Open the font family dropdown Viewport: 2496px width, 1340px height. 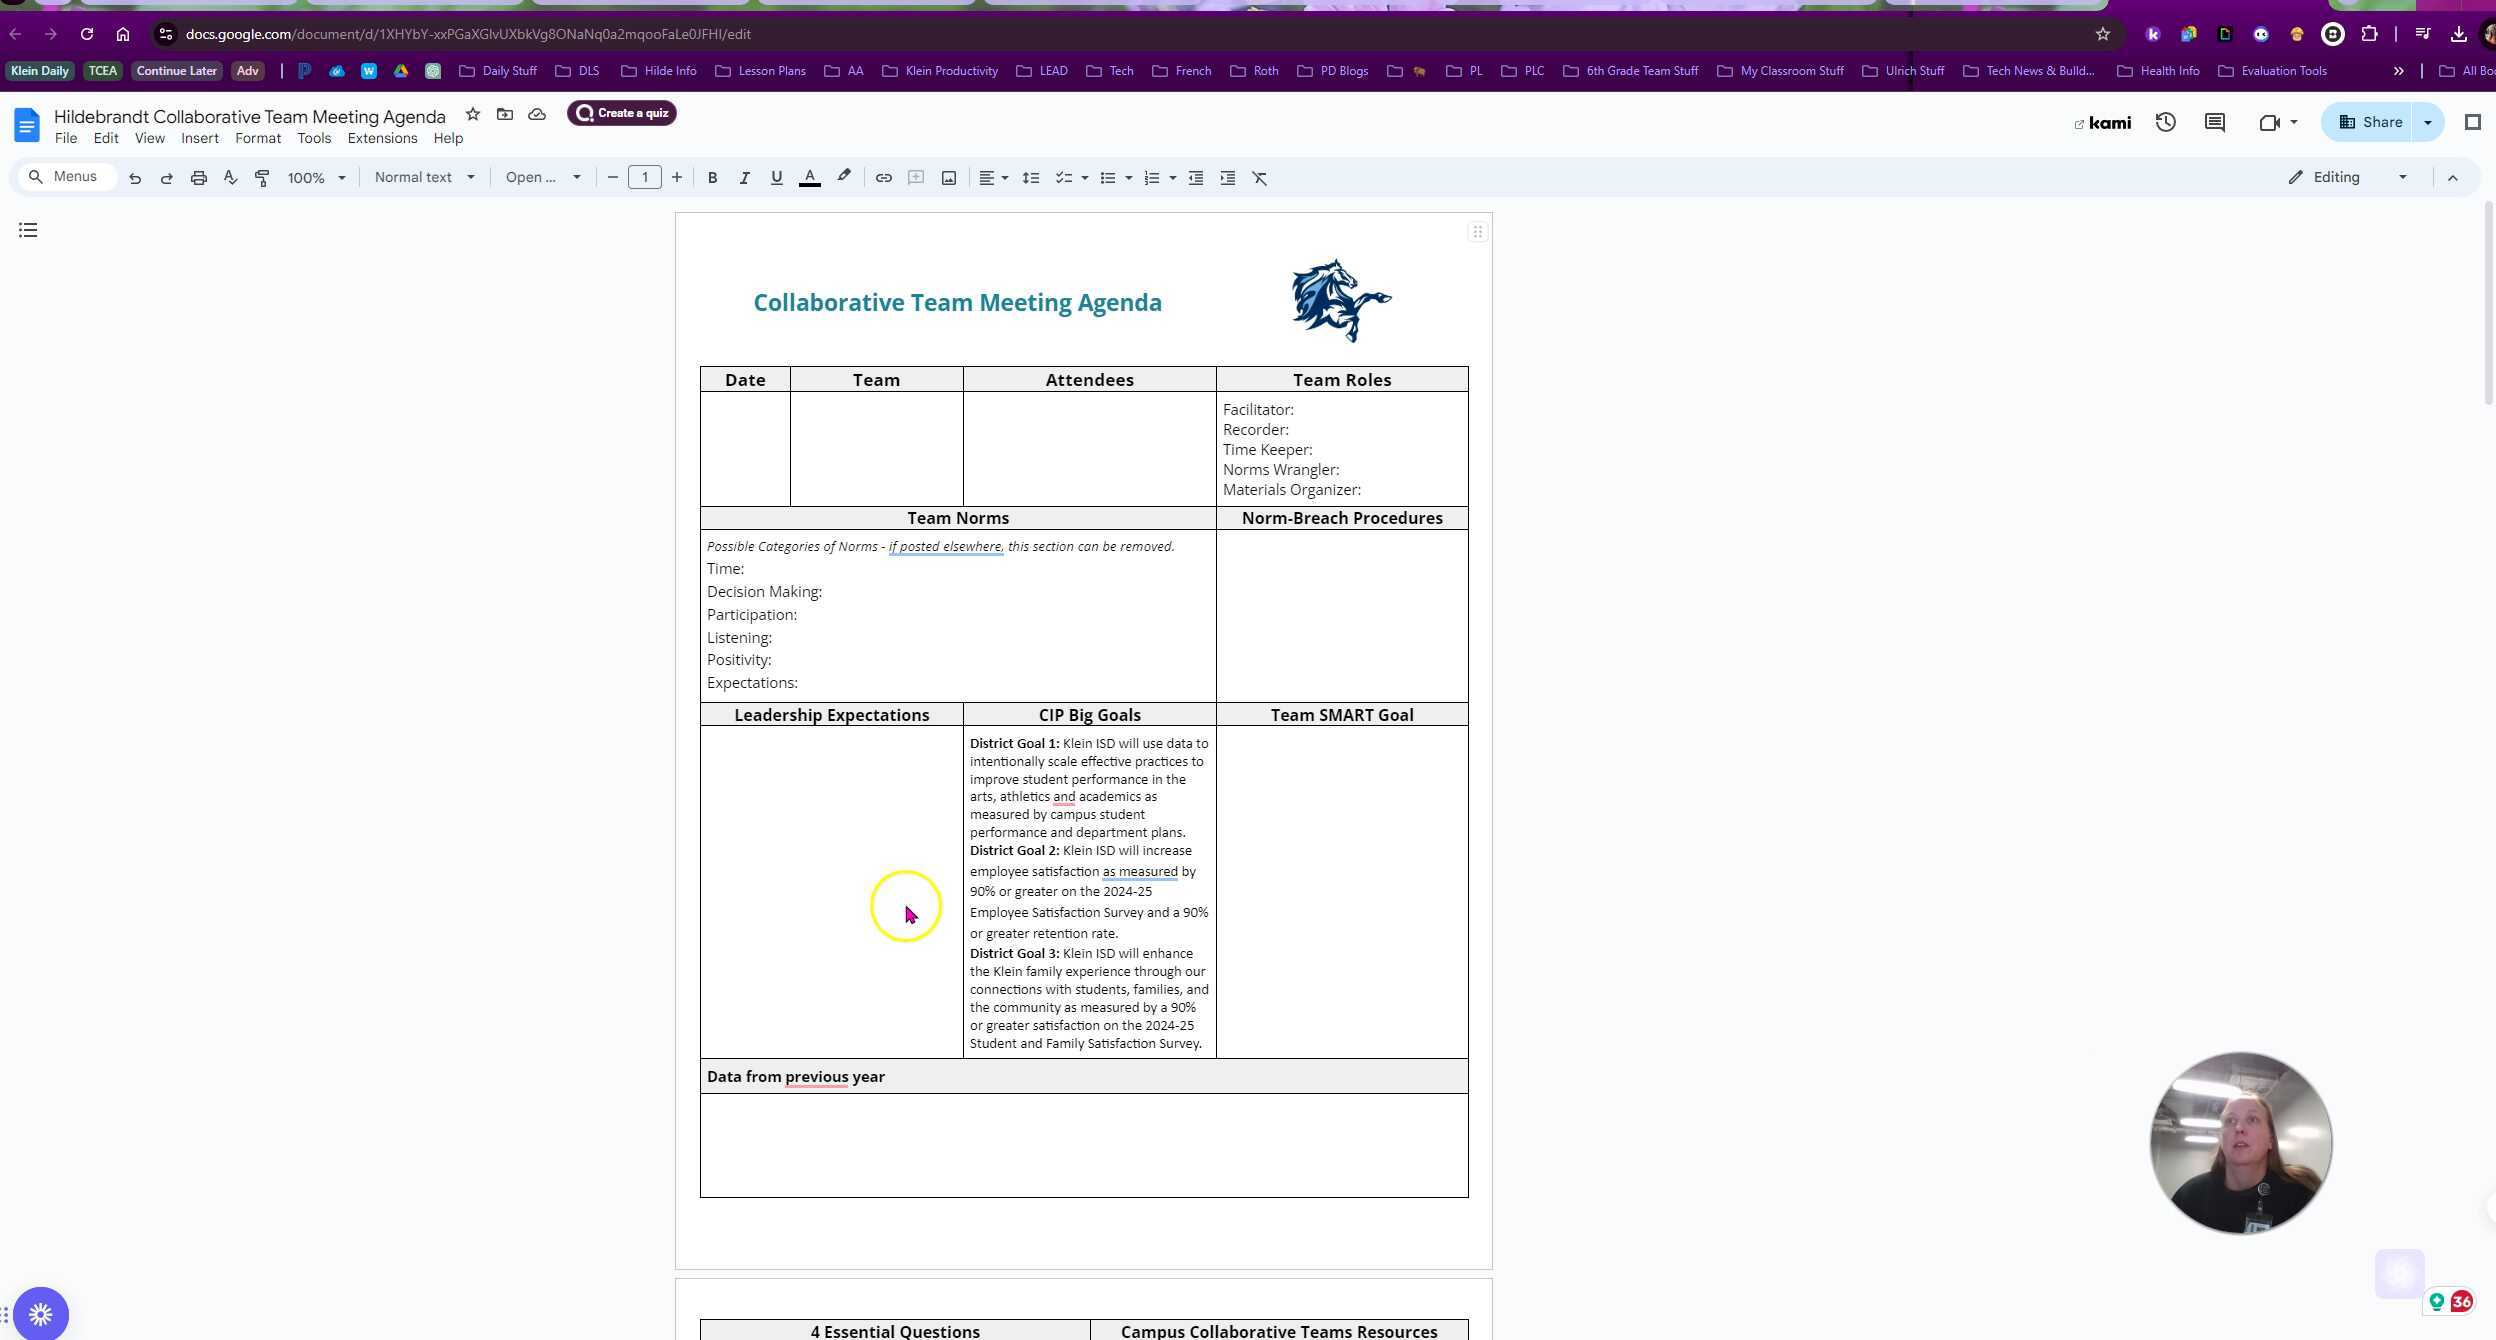tap(543, 178)
